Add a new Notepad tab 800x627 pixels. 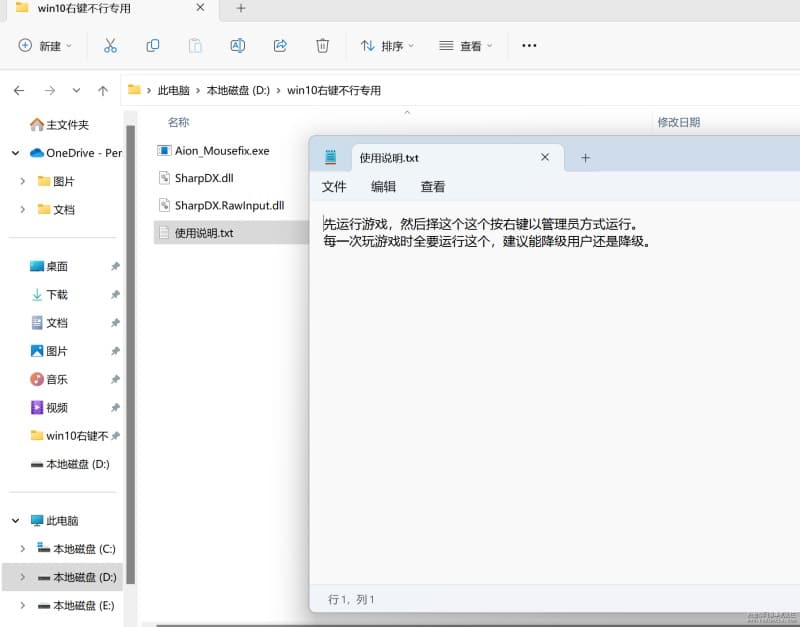[586, 158]
